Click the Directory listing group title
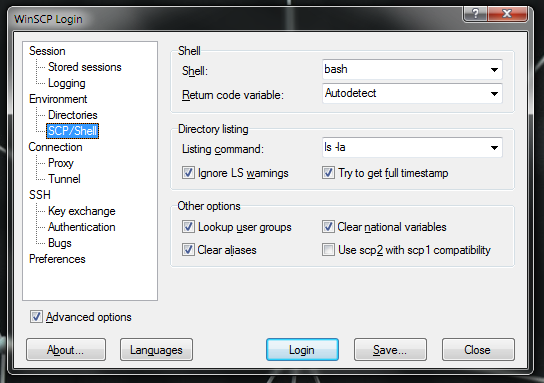This screenshot has height=383, width=544. pos(213,129)
